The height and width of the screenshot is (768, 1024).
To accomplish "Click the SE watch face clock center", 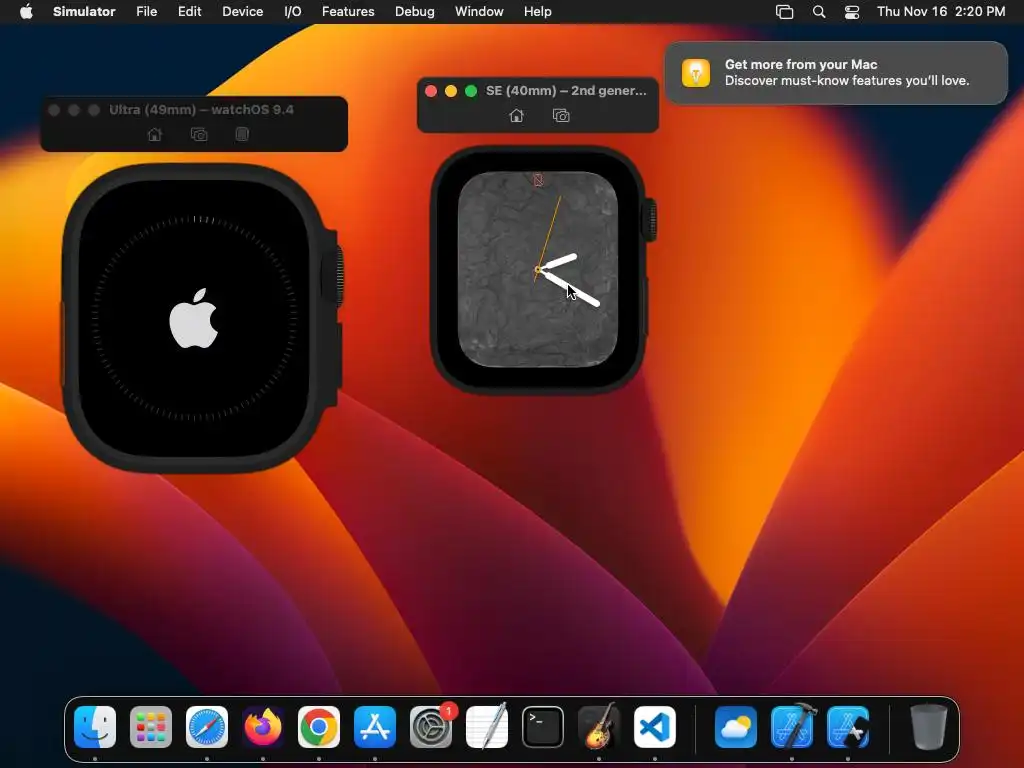I will pyautogui.click(x=537, y=269).
